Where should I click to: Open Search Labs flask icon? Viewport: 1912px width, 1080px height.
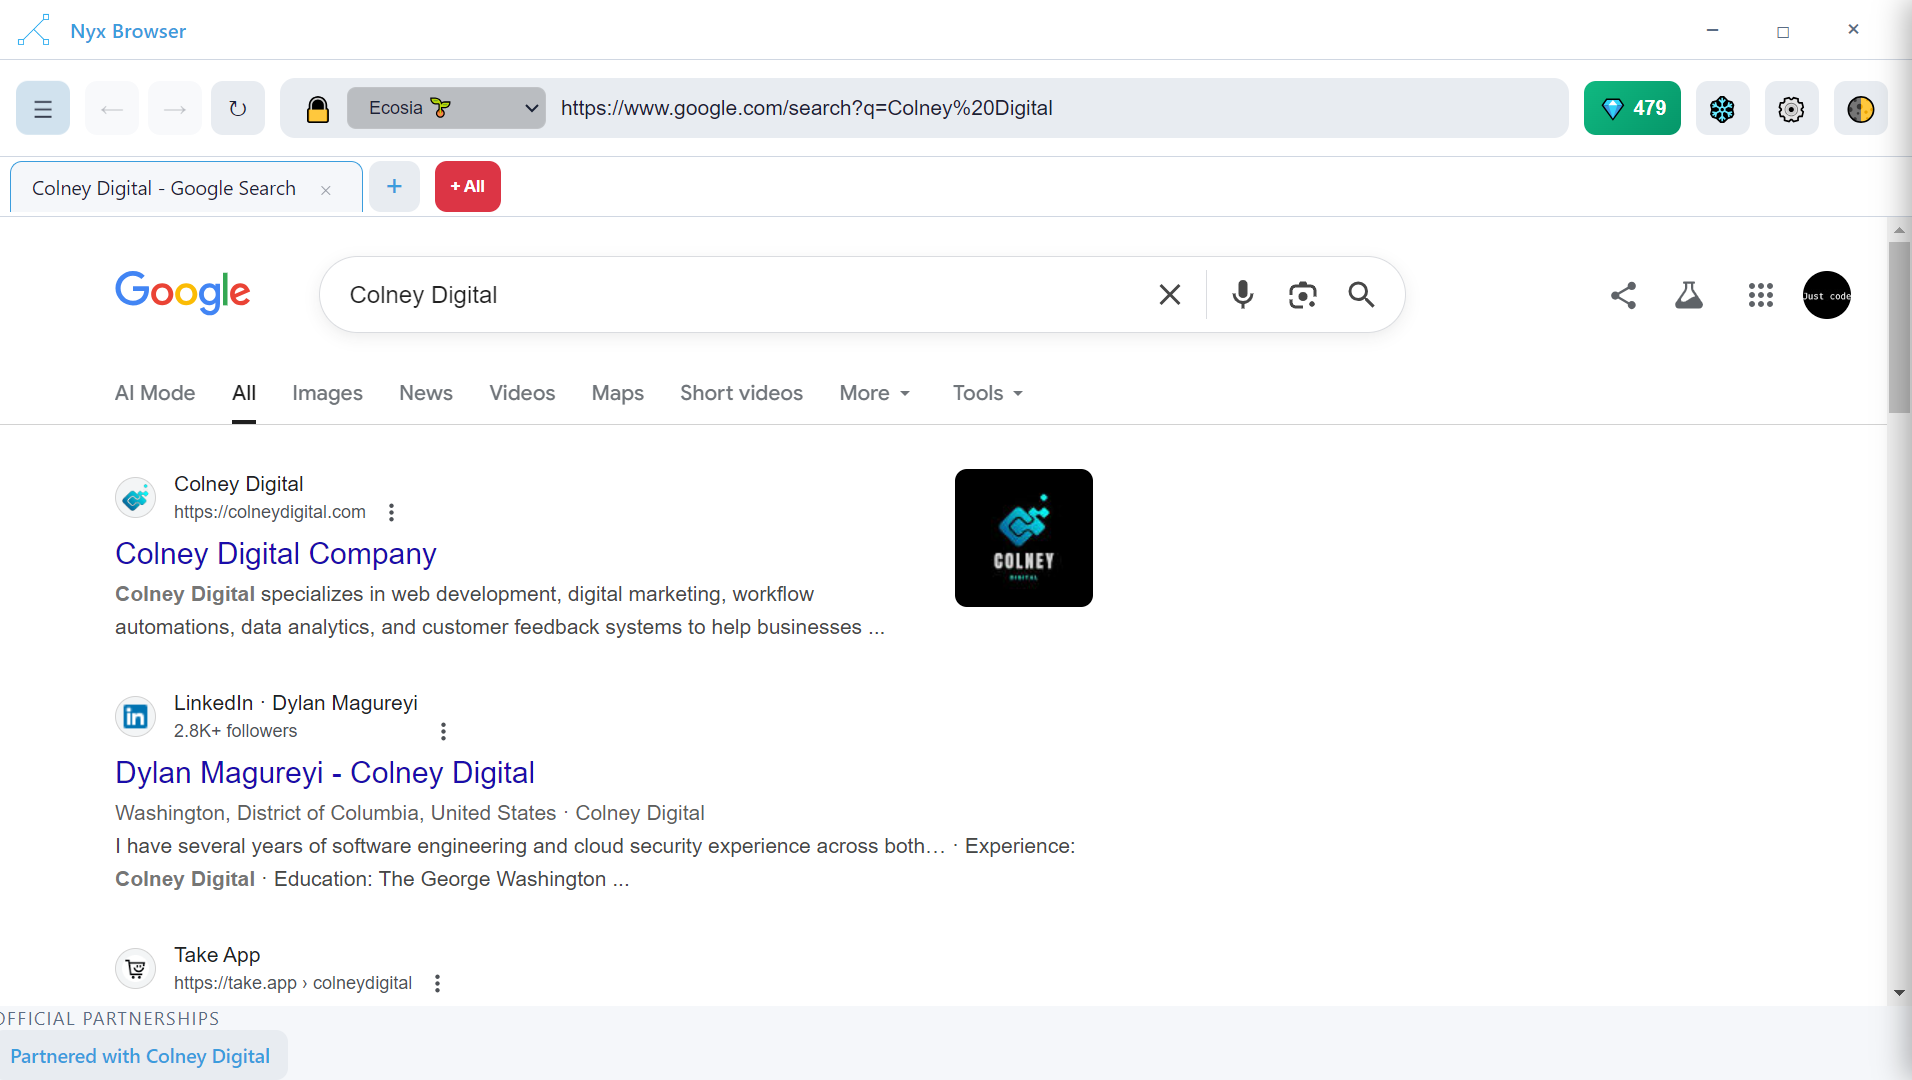[1689, 295]
